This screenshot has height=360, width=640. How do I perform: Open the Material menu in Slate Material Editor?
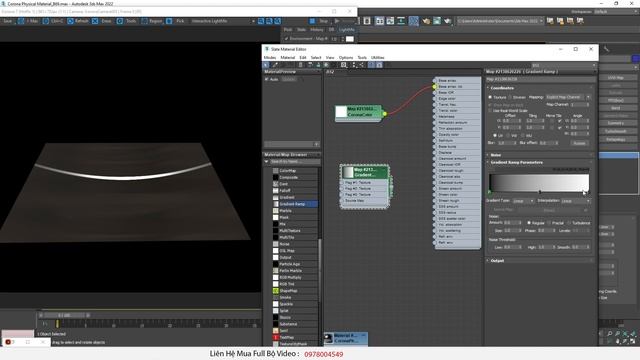tap(287, 58)
